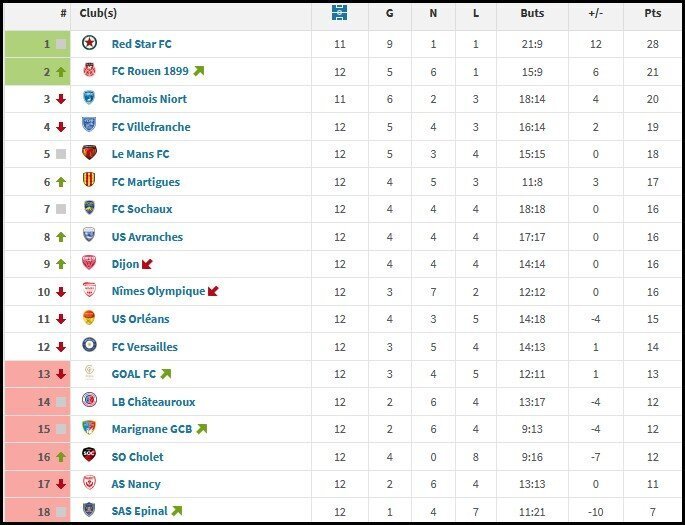Open the FC Villefranche club link
685x525 pixels.
(150, 127)
